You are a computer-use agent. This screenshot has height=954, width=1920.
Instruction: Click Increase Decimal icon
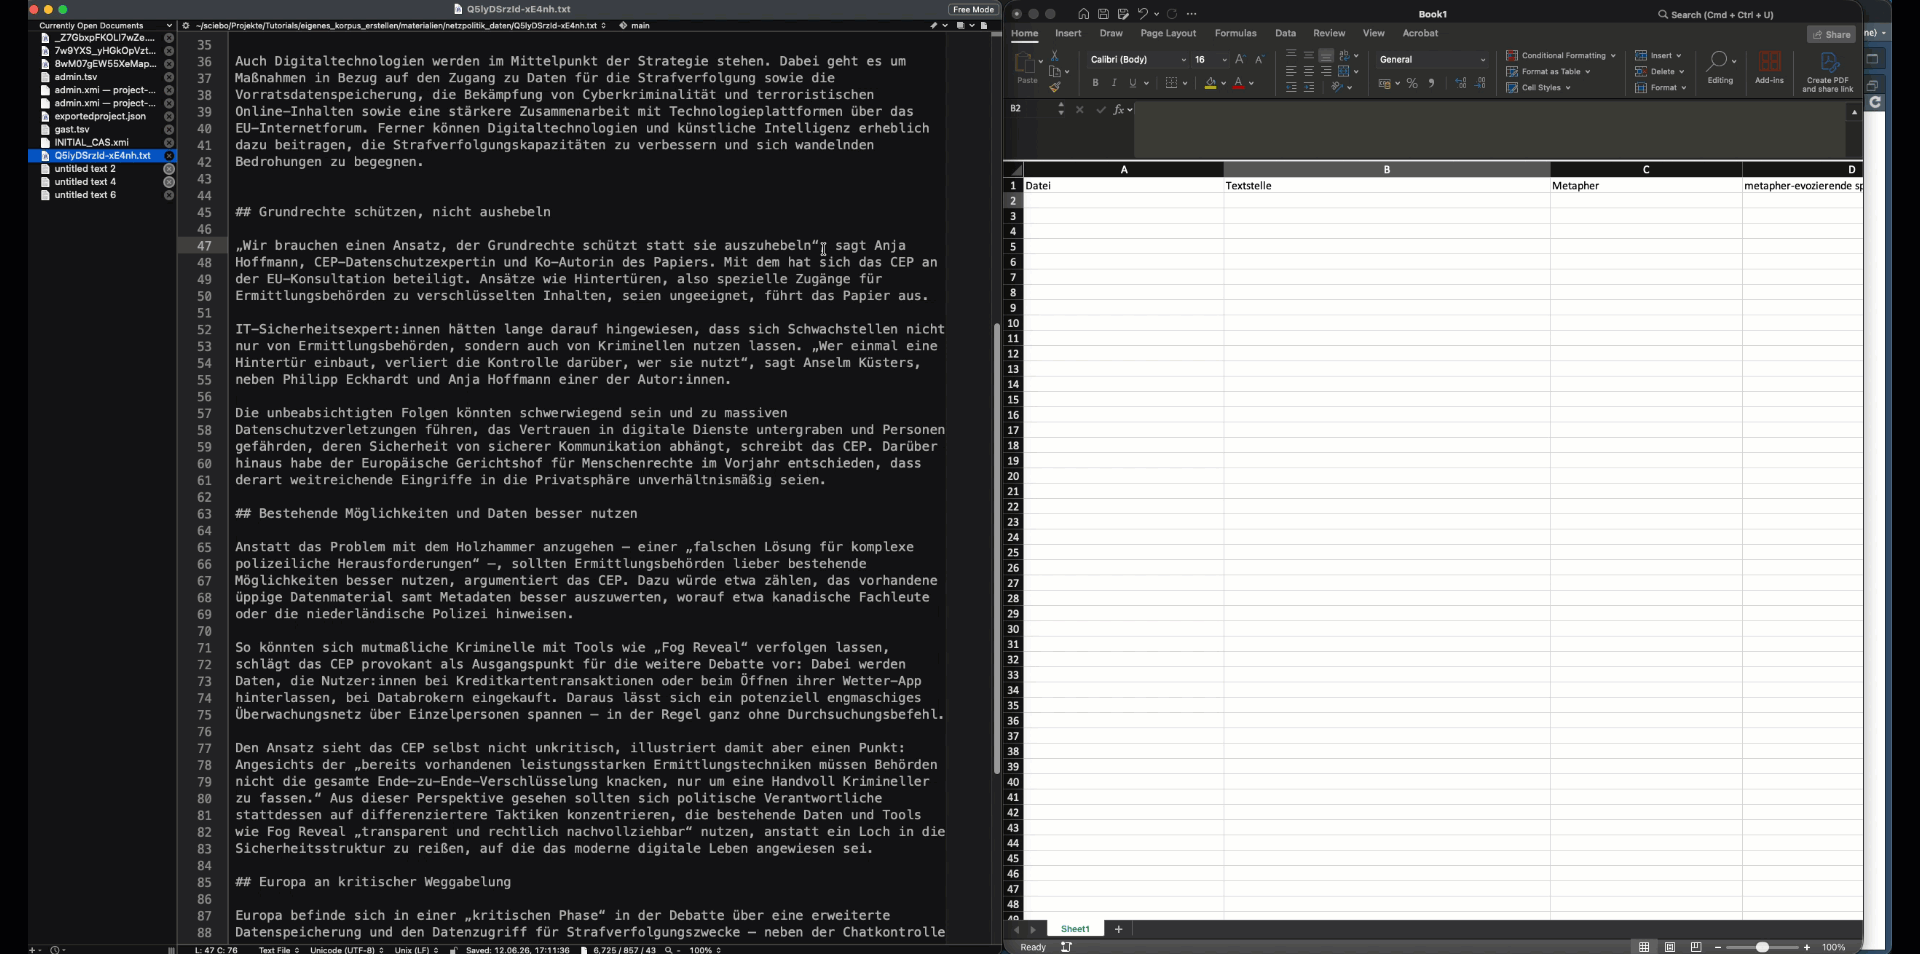pos(1460,83)
